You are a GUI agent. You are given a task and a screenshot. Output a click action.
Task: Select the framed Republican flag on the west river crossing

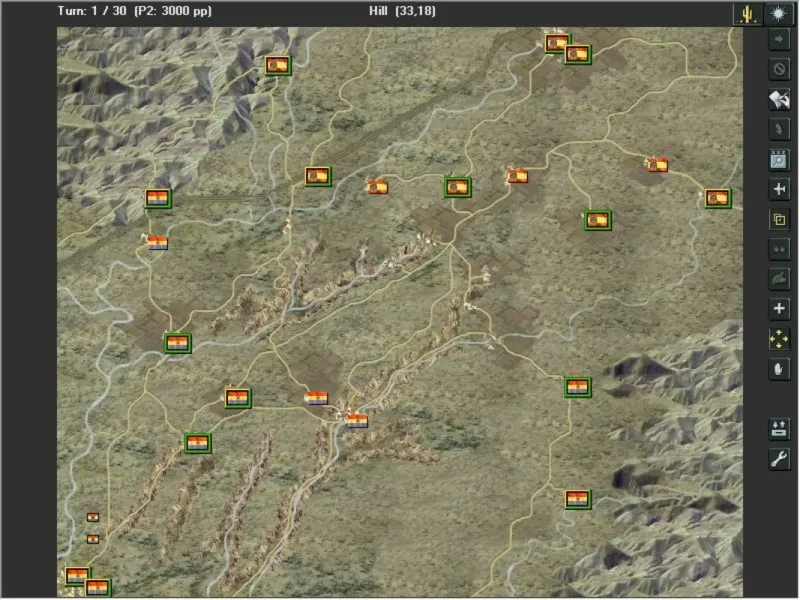(x=178, y=343)
